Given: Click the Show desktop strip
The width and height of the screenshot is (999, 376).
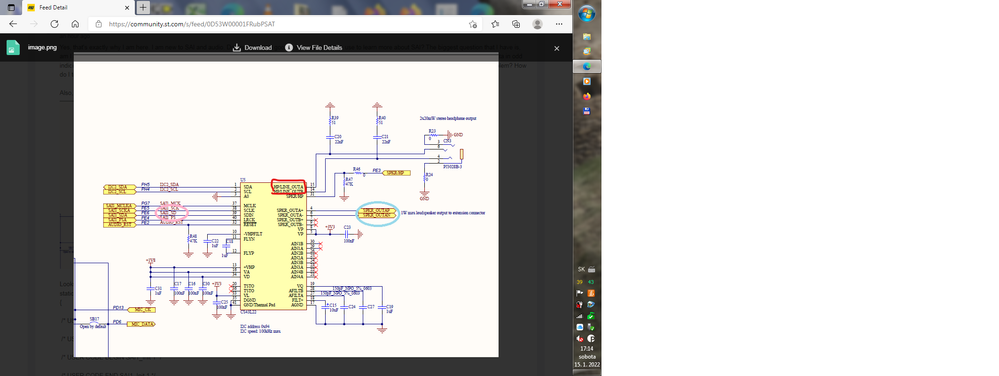Looking at the screenshot, I should pos(587,373).
